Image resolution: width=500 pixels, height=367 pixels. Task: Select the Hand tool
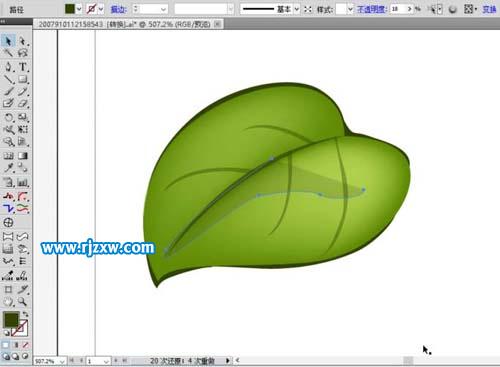pos(8,302)
